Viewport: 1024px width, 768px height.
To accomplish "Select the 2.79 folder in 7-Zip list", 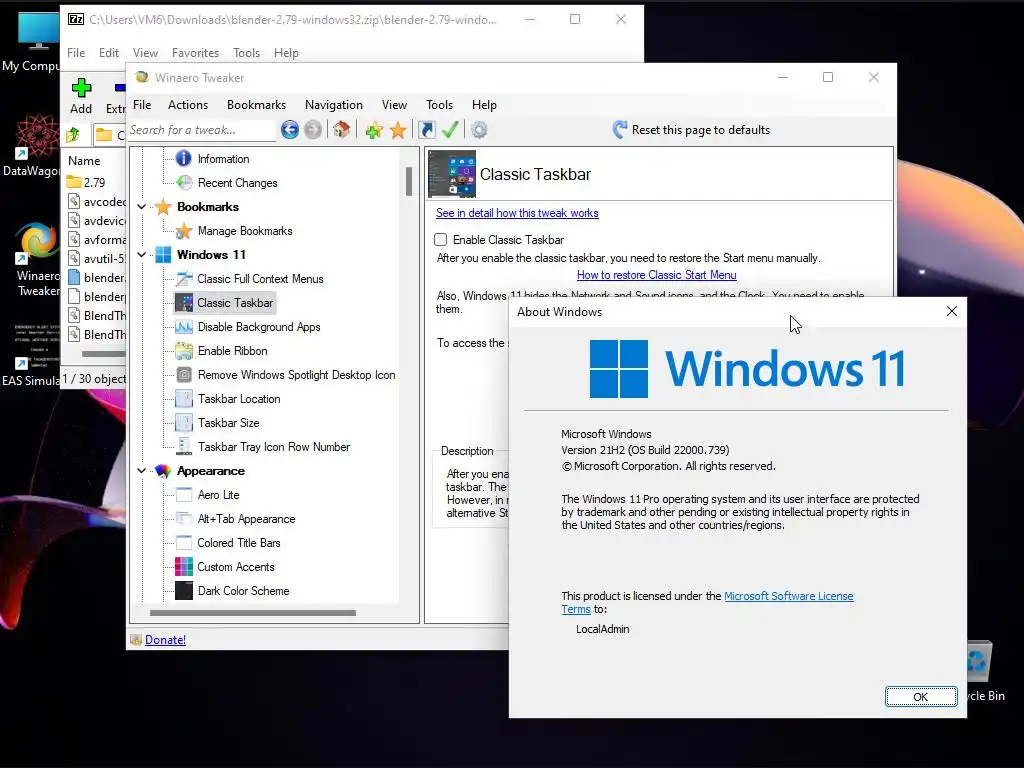I will tap(95, 182).
